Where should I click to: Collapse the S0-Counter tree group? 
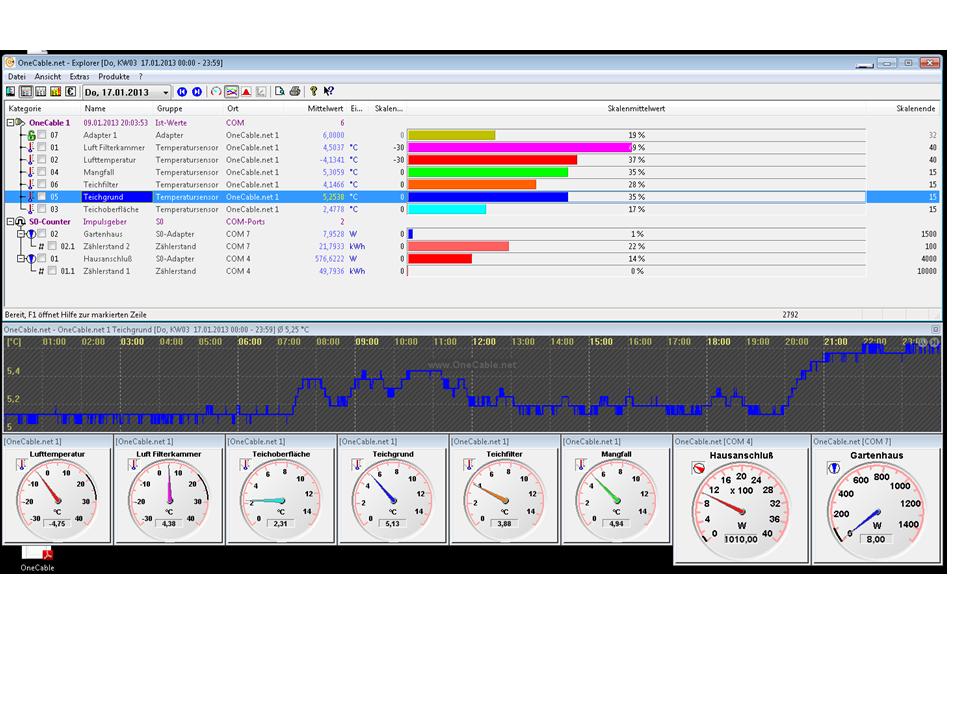coord(10,222)
